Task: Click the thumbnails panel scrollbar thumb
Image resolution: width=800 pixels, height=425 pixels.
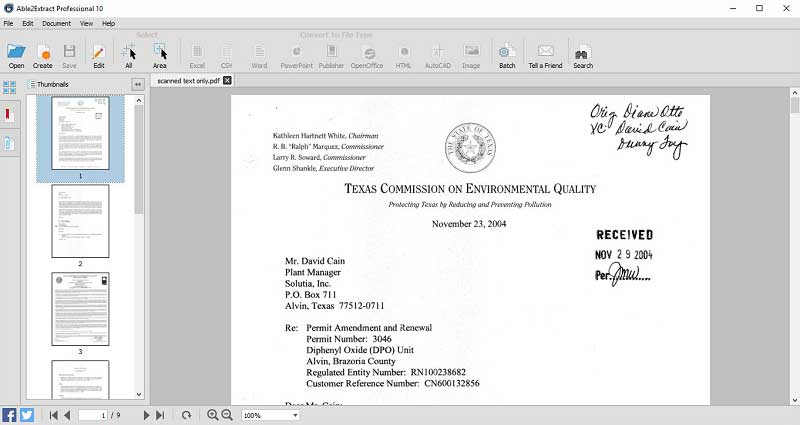Action: point(139,160)
